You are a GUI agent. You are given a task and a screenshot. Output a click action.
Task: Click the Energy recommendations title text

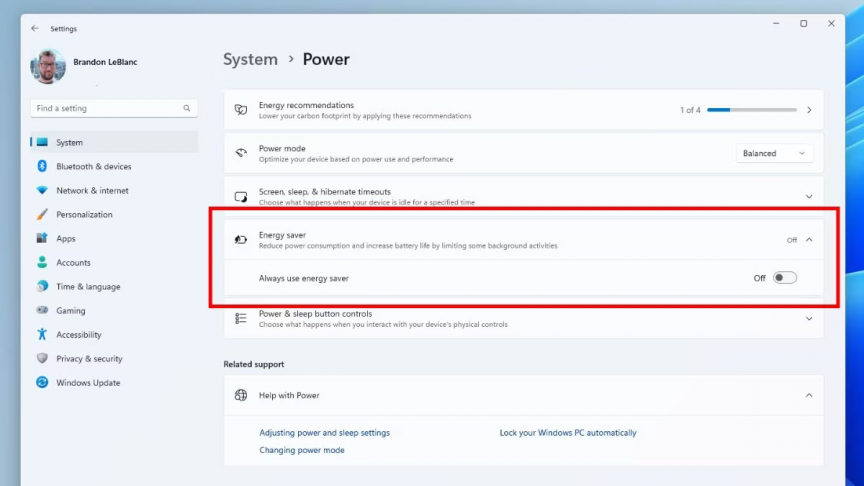[x=306, y=105]
